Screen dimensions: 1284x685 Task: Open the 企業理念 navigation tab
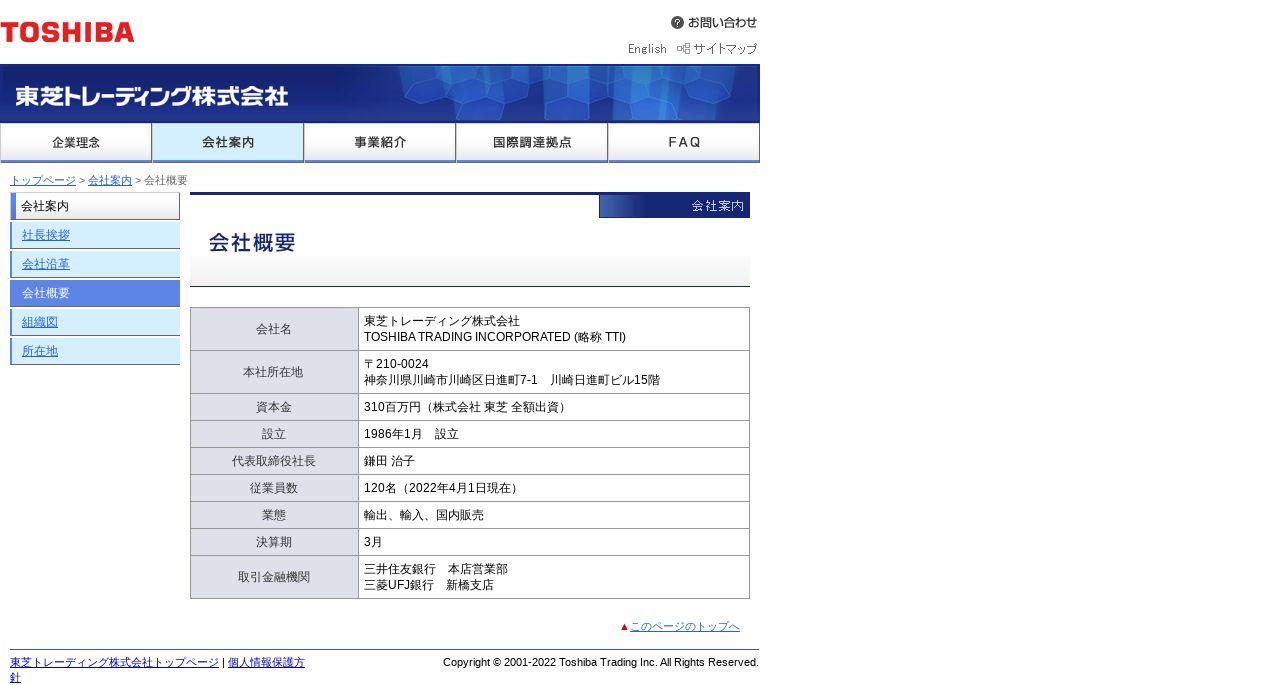coord(76,143)
